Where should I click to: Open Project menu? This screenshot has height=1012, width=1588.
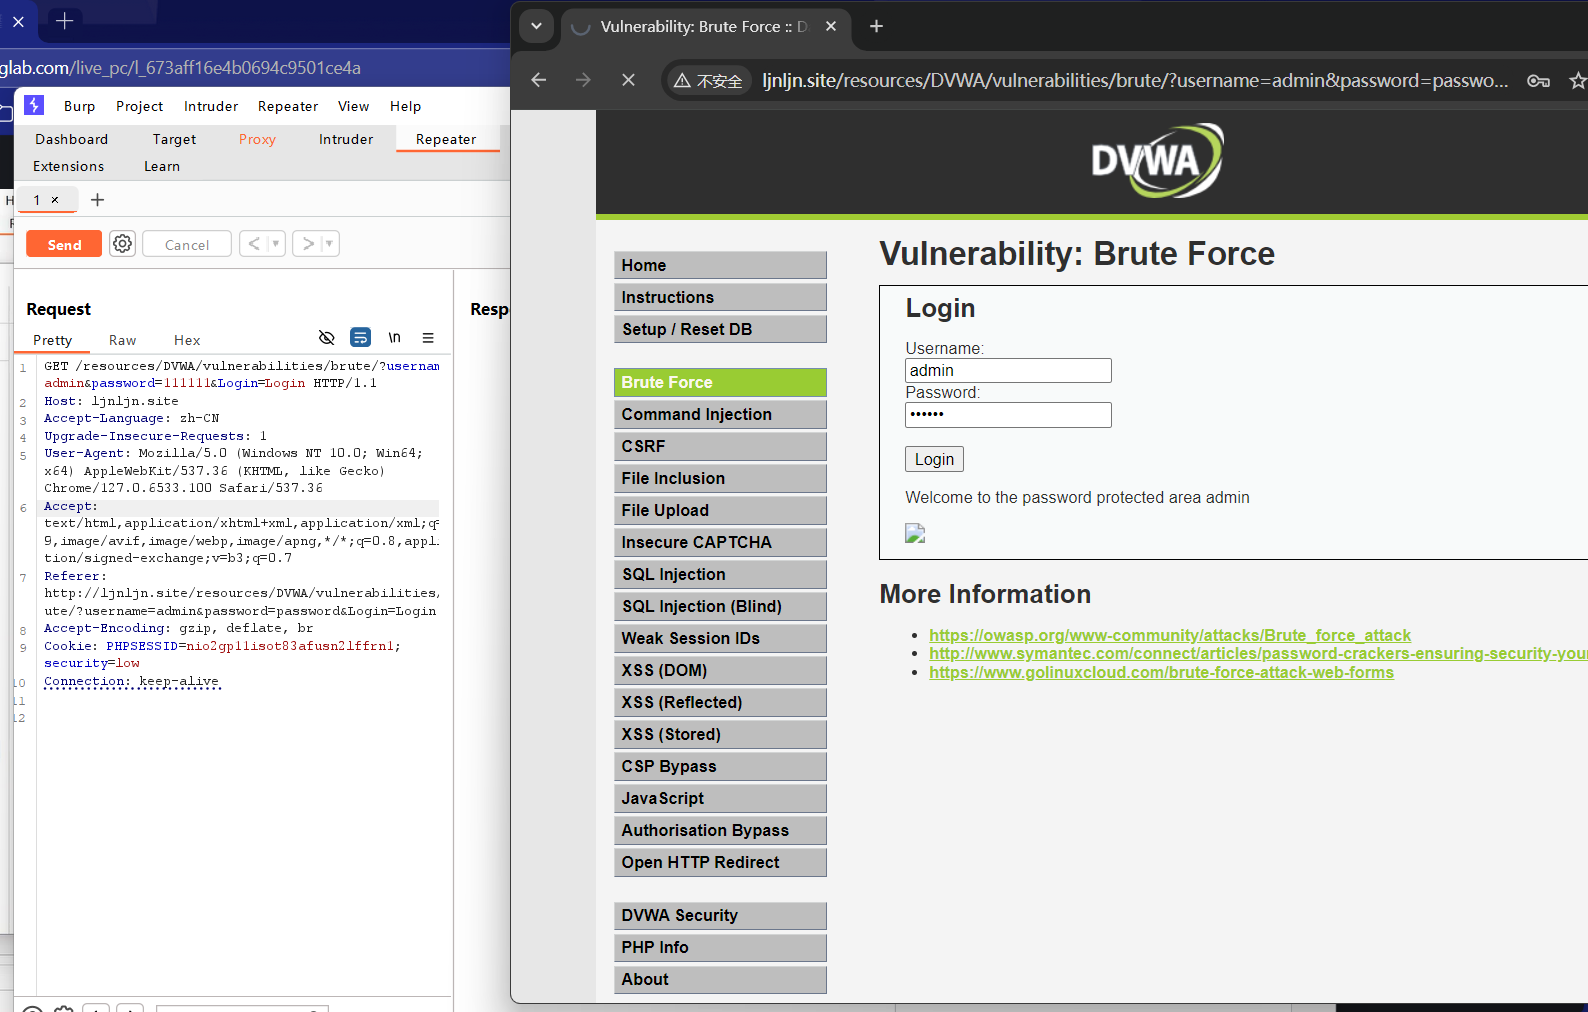point(139,106)
